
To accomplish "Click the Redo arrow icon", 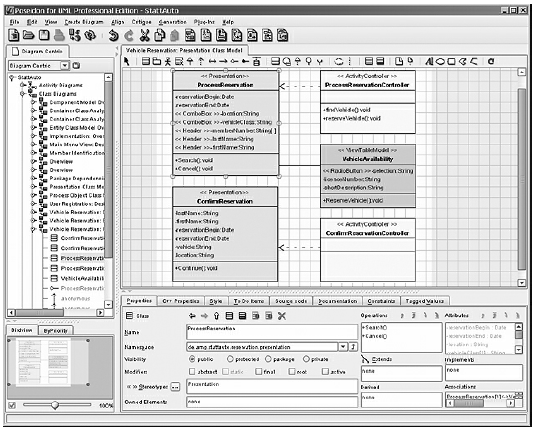I will click(129, 35).
